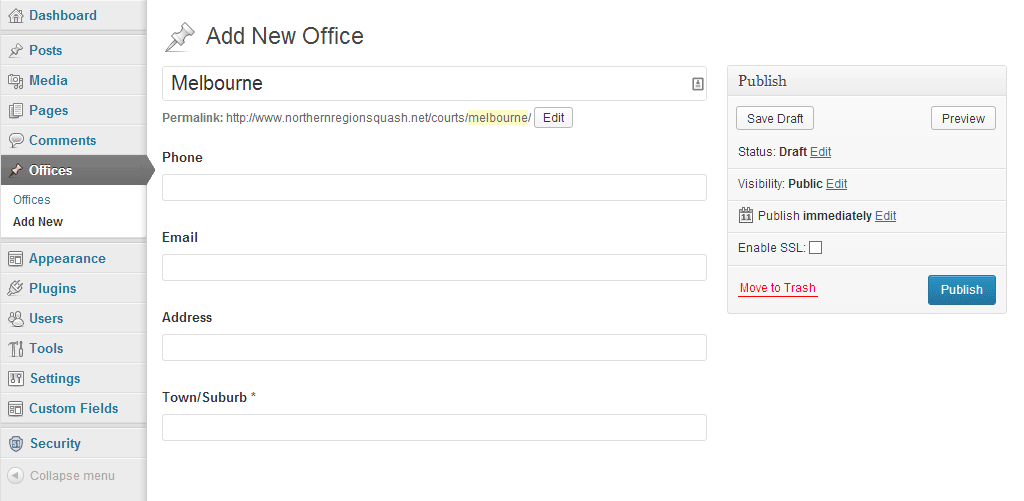1024x501 pixels.
Task: Click the Comments speech bubble icon
Action: tap(15, 141)
